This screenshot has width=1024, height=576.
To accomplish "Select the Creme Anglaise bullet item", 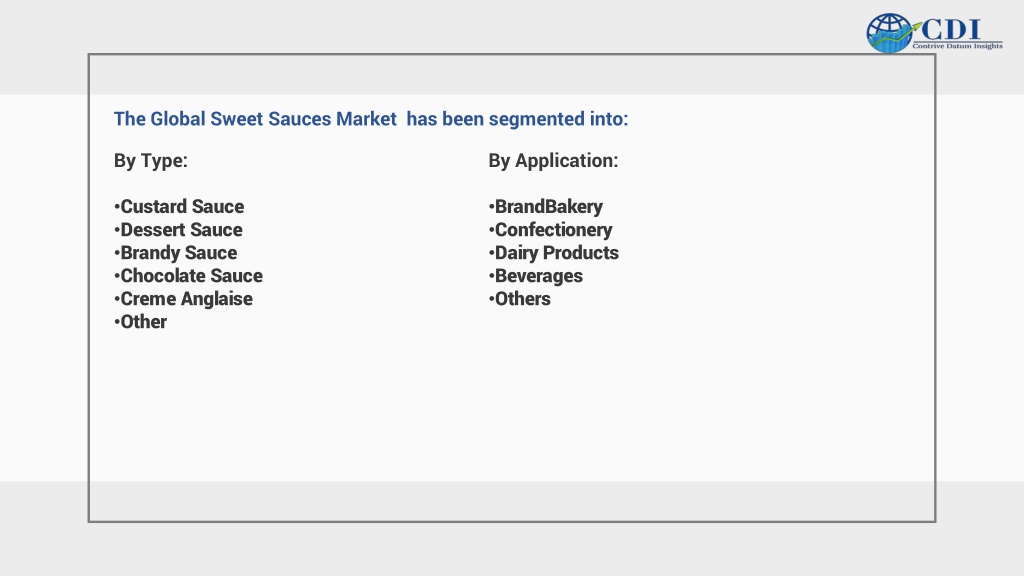I will [x=184, y=299].
